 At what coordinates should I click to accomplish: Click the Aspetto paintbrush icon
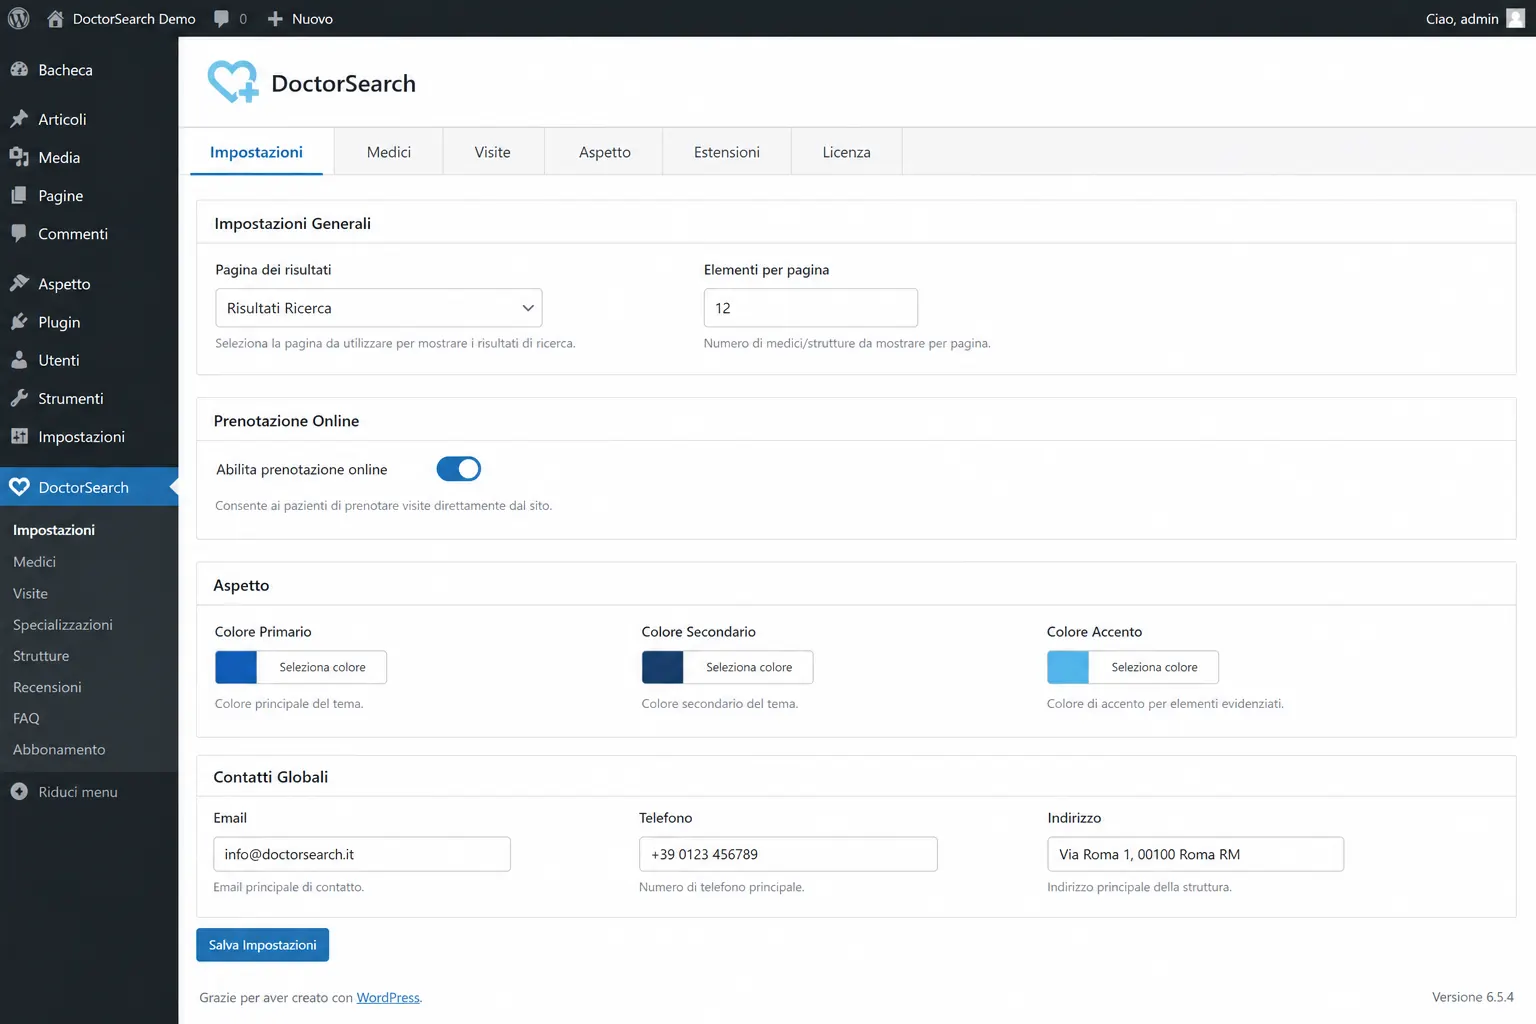[19, 283]
